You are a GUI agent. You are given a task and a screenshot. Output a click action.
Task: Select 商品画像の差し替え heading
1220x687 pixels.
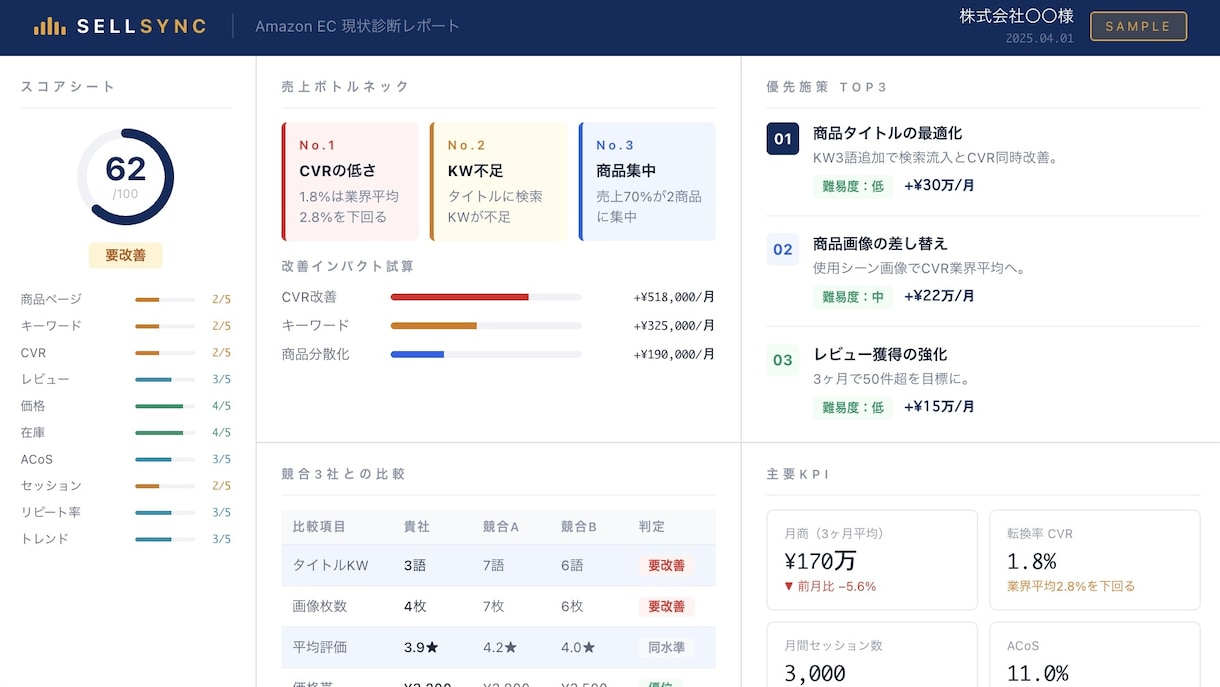pyautogui.click(x=880, y=244)
